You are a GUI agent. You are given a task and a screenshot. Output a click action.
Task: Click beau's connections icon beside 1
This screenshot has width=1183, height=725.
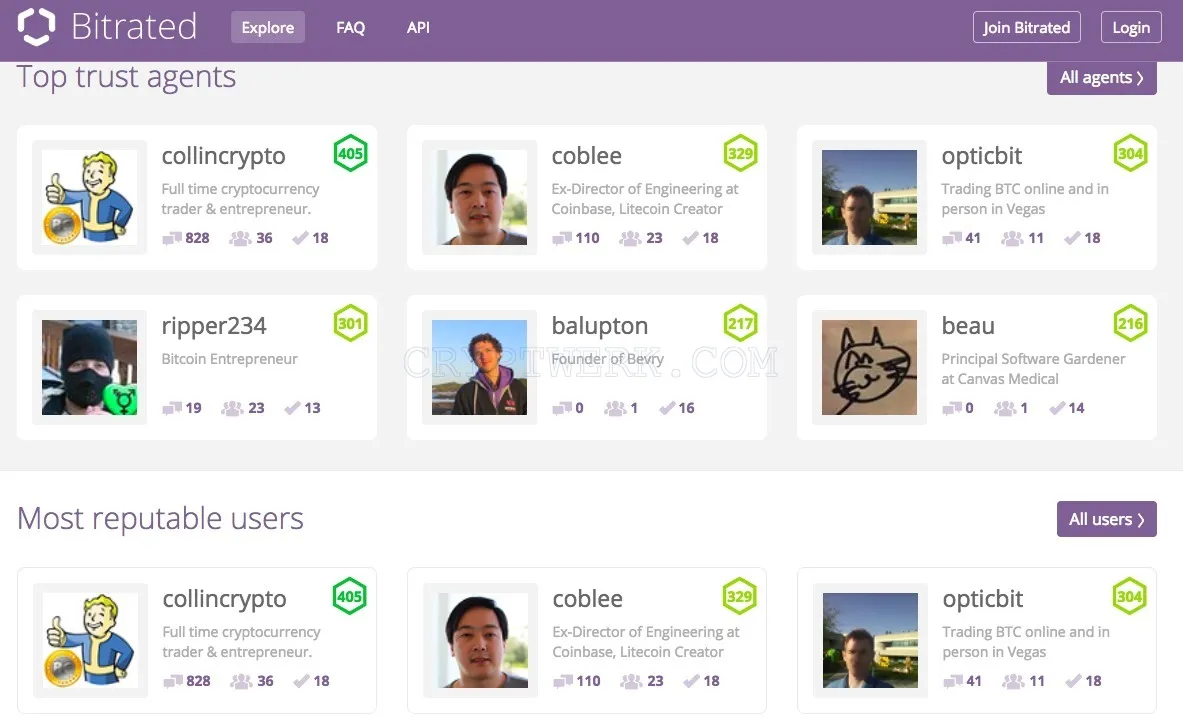coord(1005,408)
